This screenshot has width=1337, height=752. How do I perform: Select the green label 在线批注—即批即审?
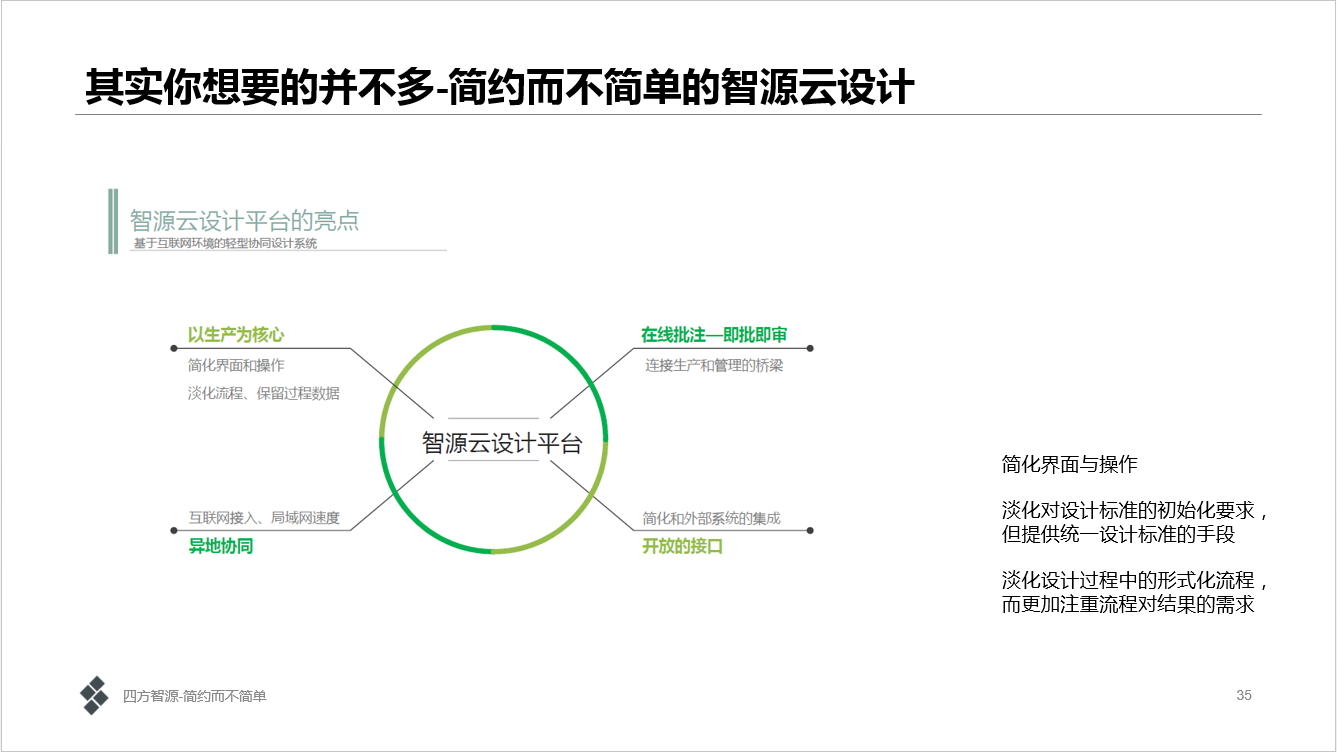[714, 335]
